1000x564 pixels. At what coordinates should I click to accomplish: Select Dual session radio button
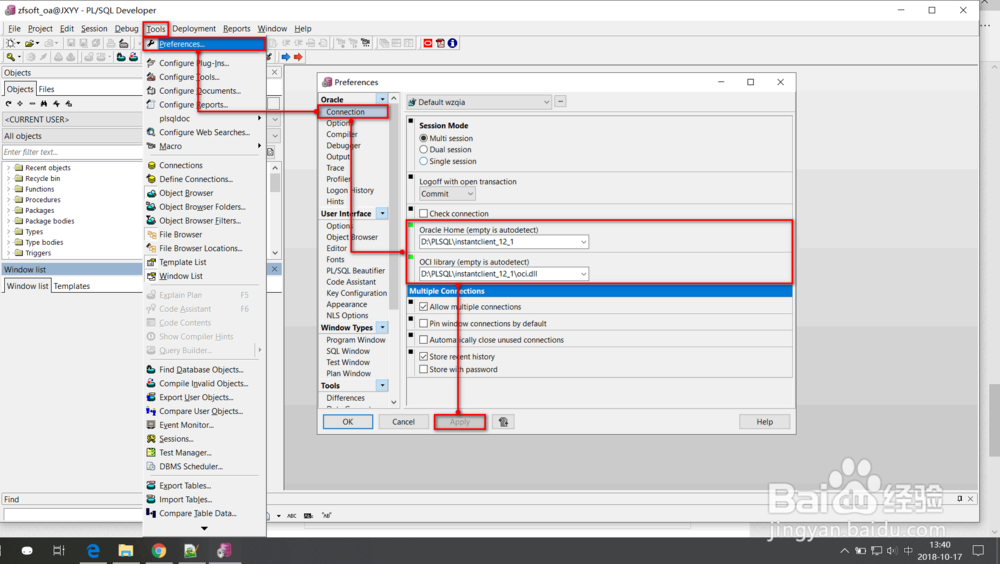(x=423, y=149)
